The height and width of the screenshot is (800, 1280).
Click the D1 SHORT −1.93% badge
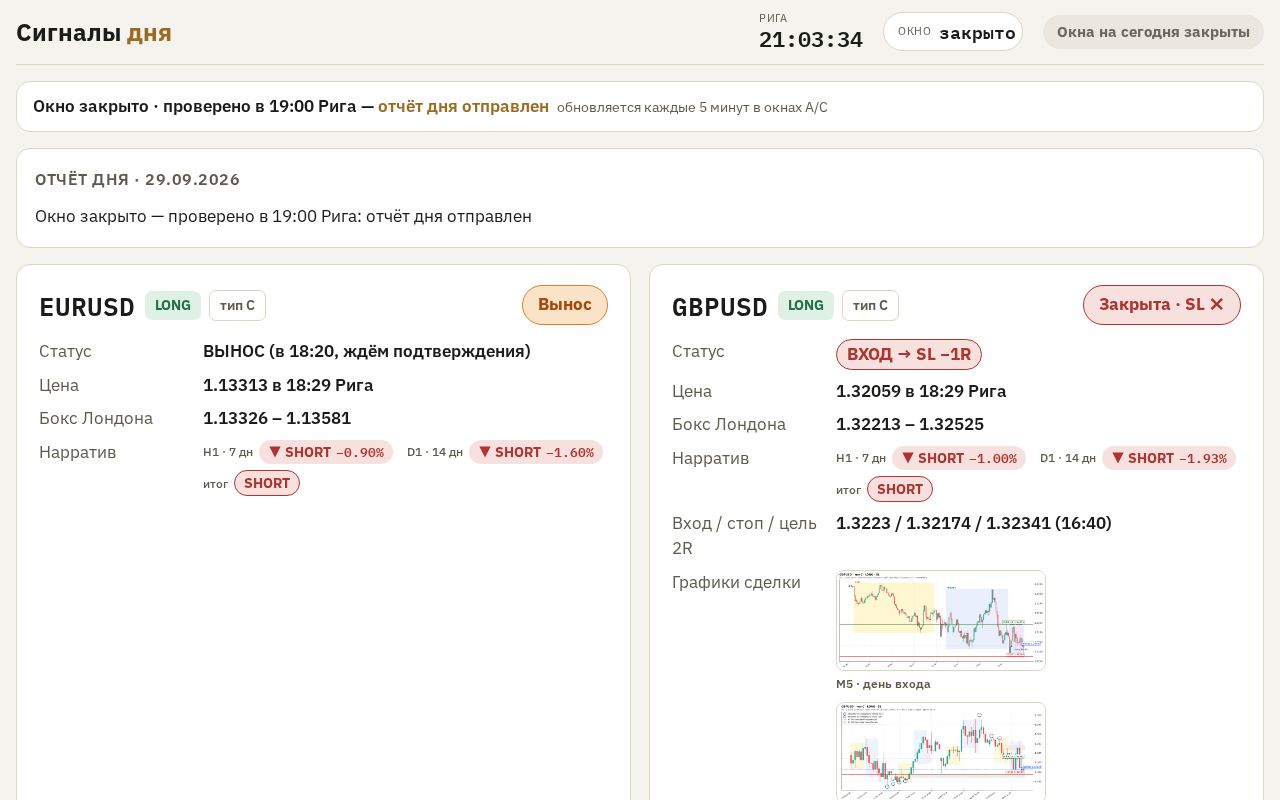(1169, 458)
